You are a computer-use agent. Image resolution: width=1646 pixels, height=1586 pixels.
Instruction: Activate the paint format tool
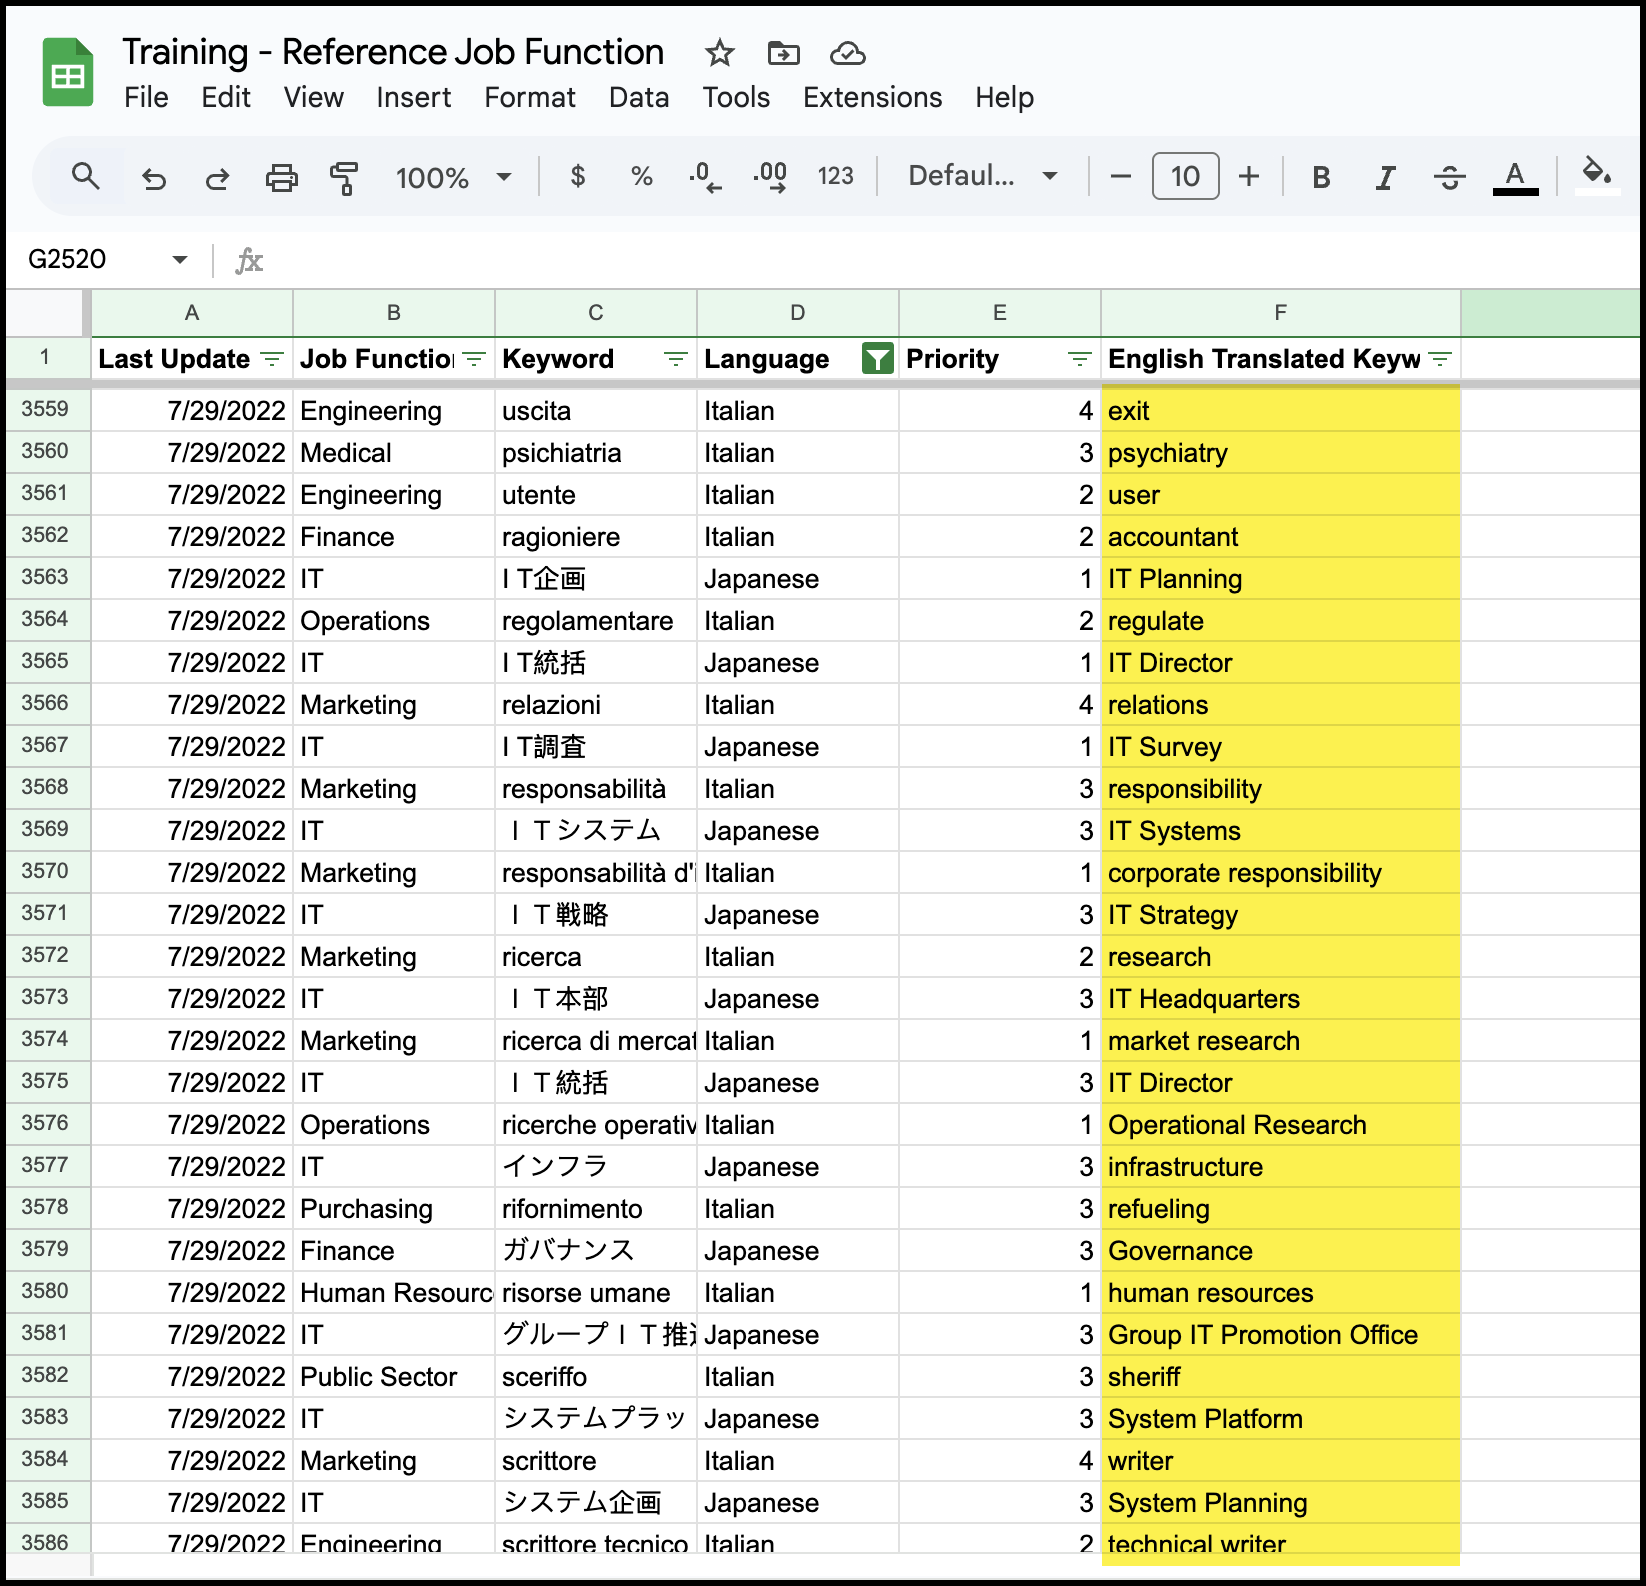[x=344, y=178]
